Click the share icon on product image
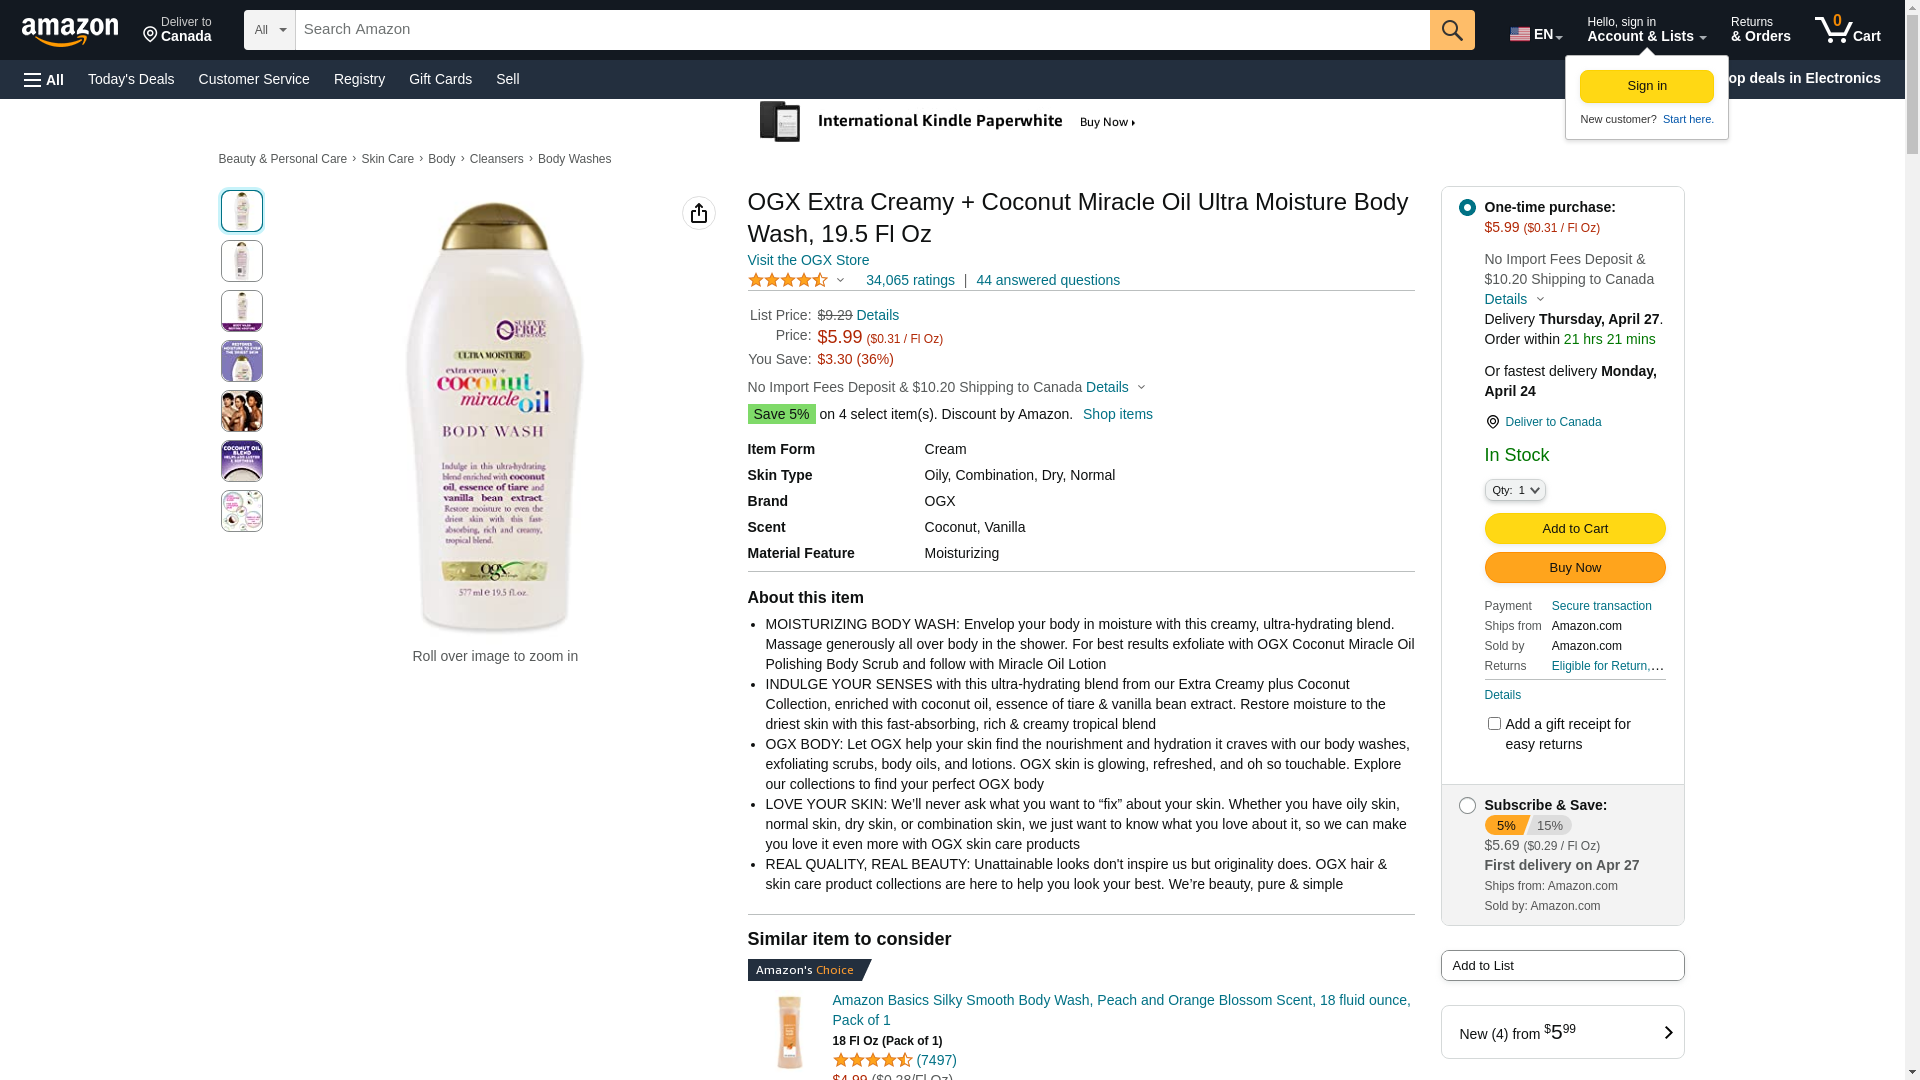Viewport: 1920px width, 1080px height. [x=699, y=213]
